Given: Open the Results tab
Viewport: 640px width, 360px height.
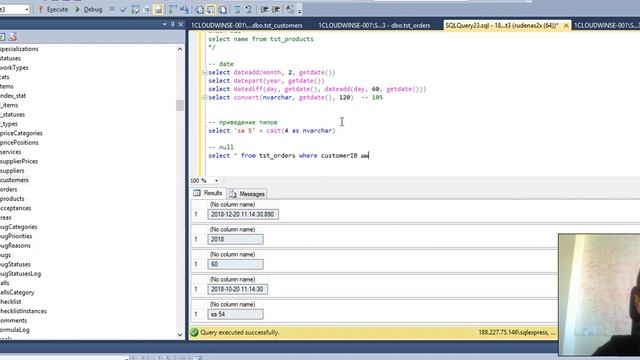Looking at the screenshot, I should click(x=208, y=193).
